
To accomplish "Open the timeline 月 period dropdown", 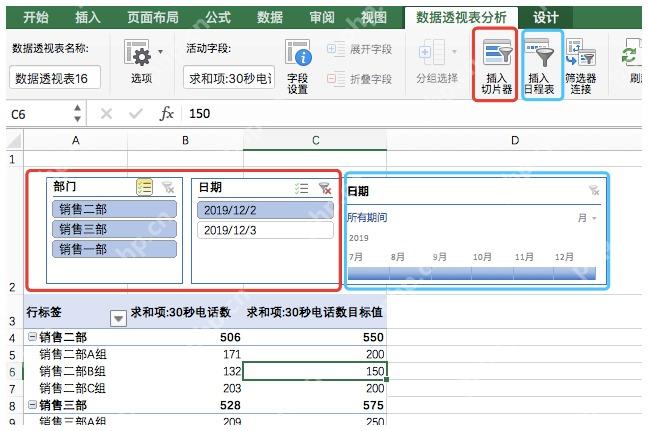I will click(587, 218).
